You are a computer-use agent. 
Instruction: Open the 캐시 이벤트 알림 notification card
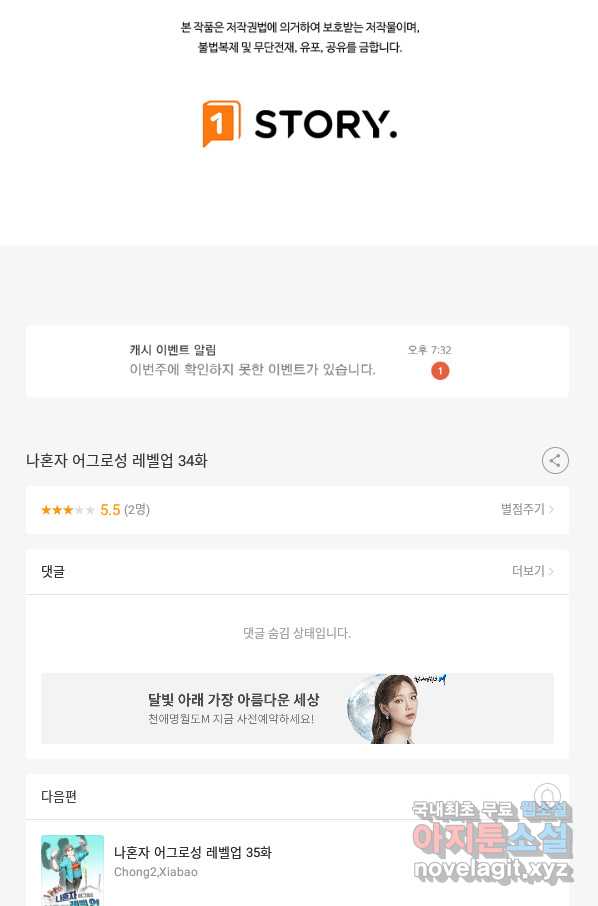click(297, 361)
